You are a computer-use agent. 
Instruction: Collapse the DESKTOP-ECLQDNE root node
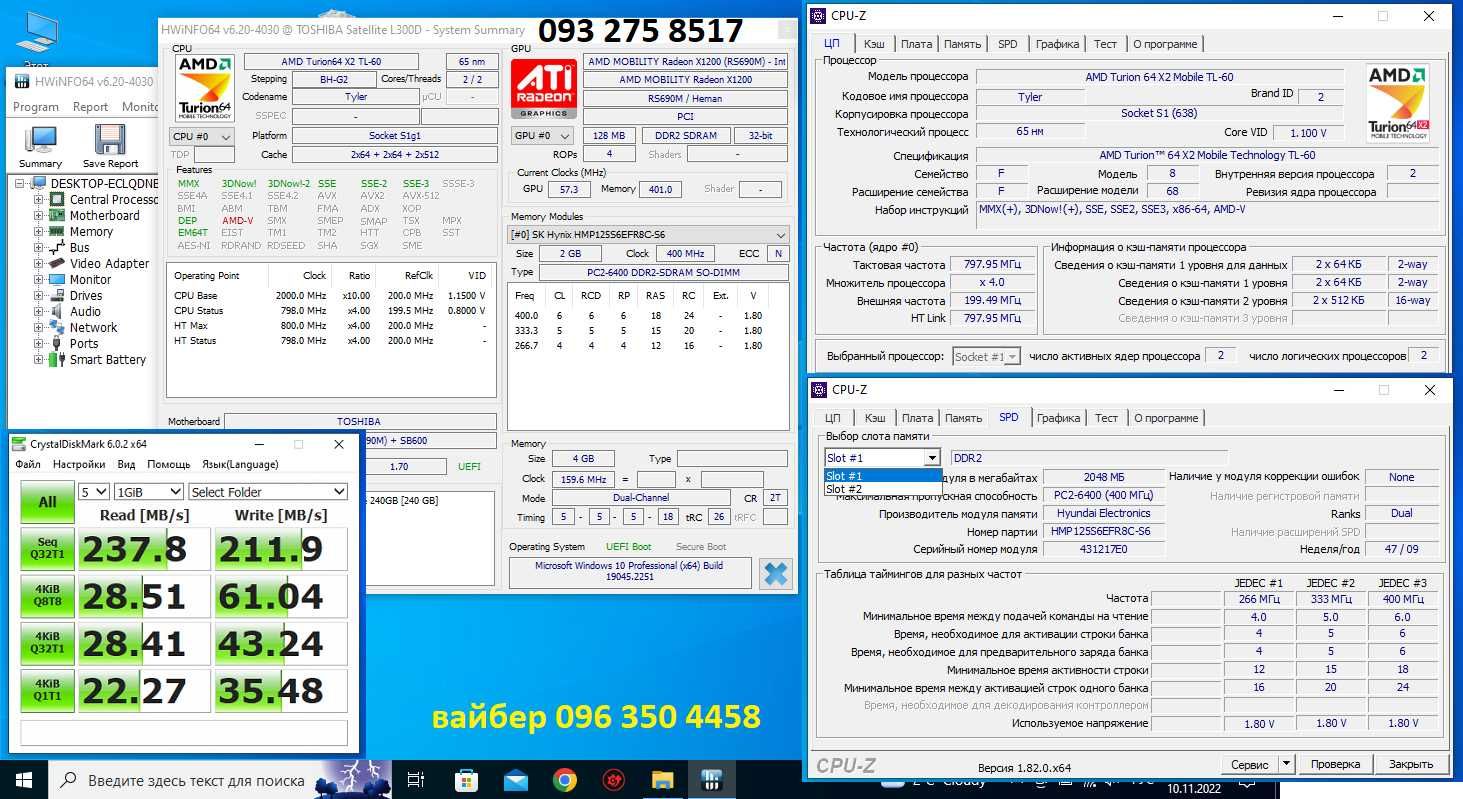tap(21, 183)
